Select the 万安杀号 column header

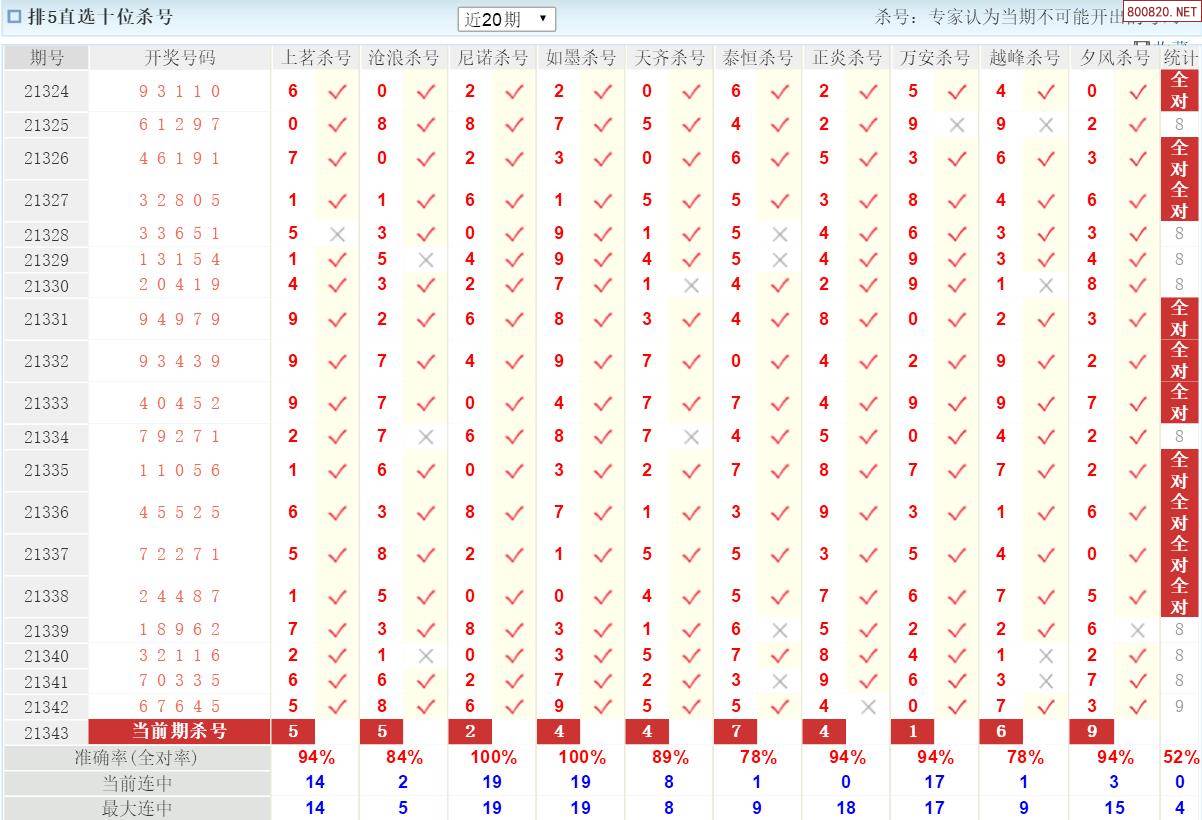935,58
